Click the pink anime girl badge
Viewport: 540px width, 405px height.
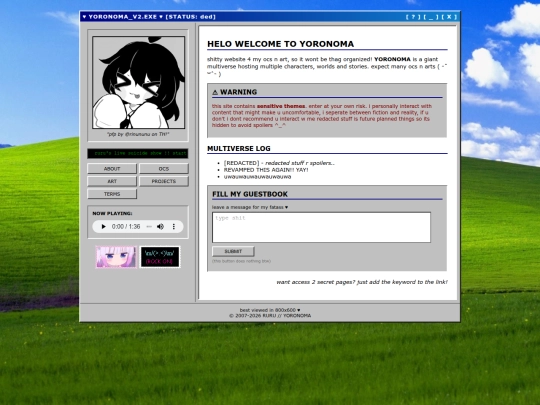point(116,257)
